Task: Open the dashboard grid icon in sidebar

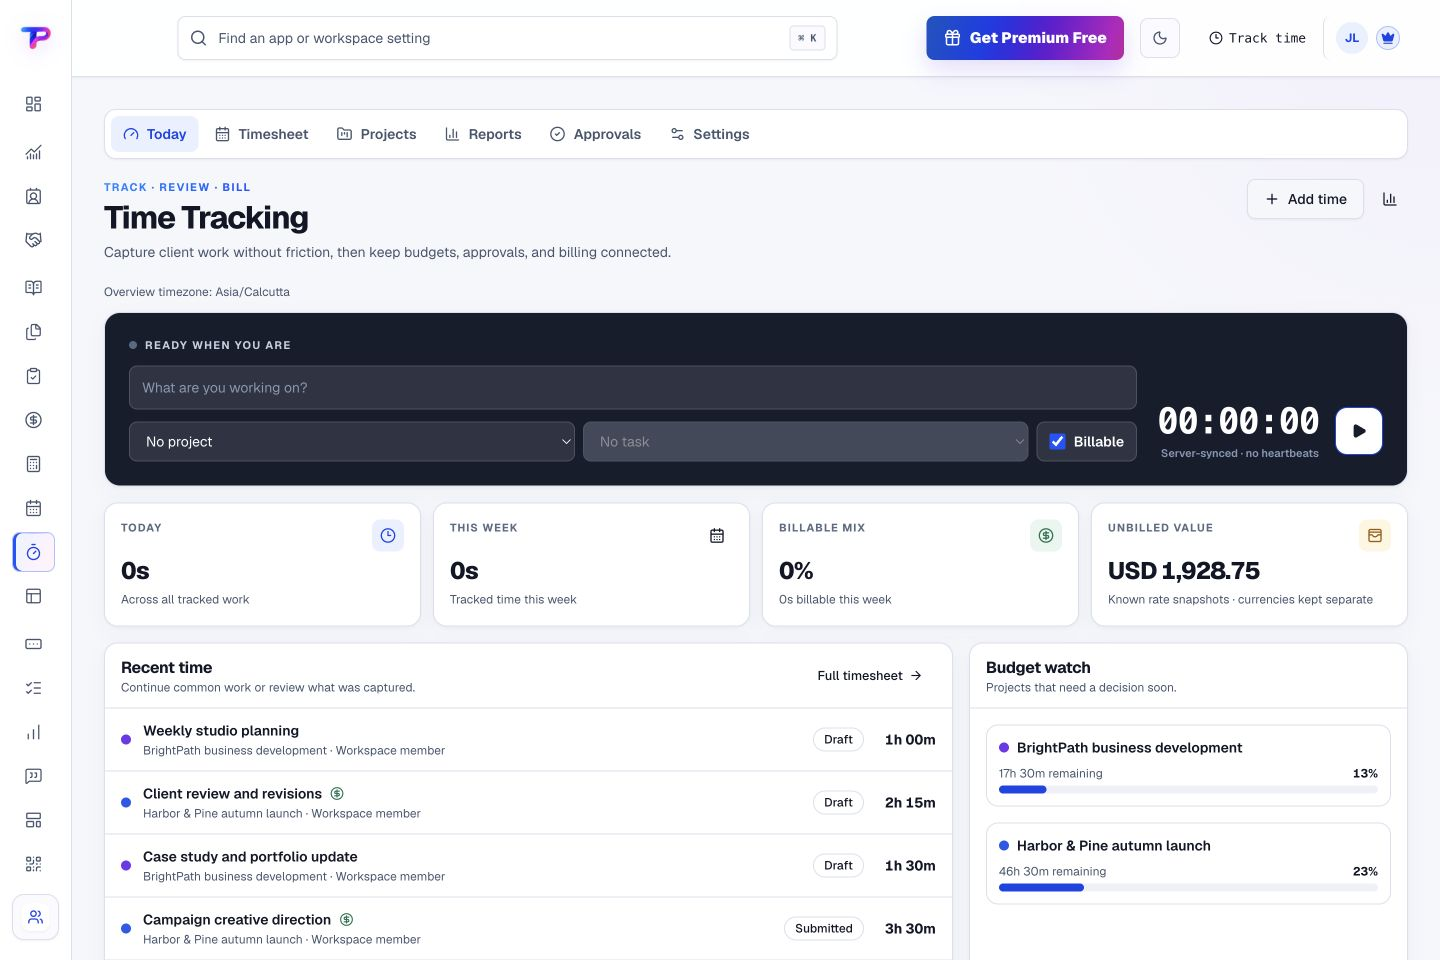Action: pos(33,104)
